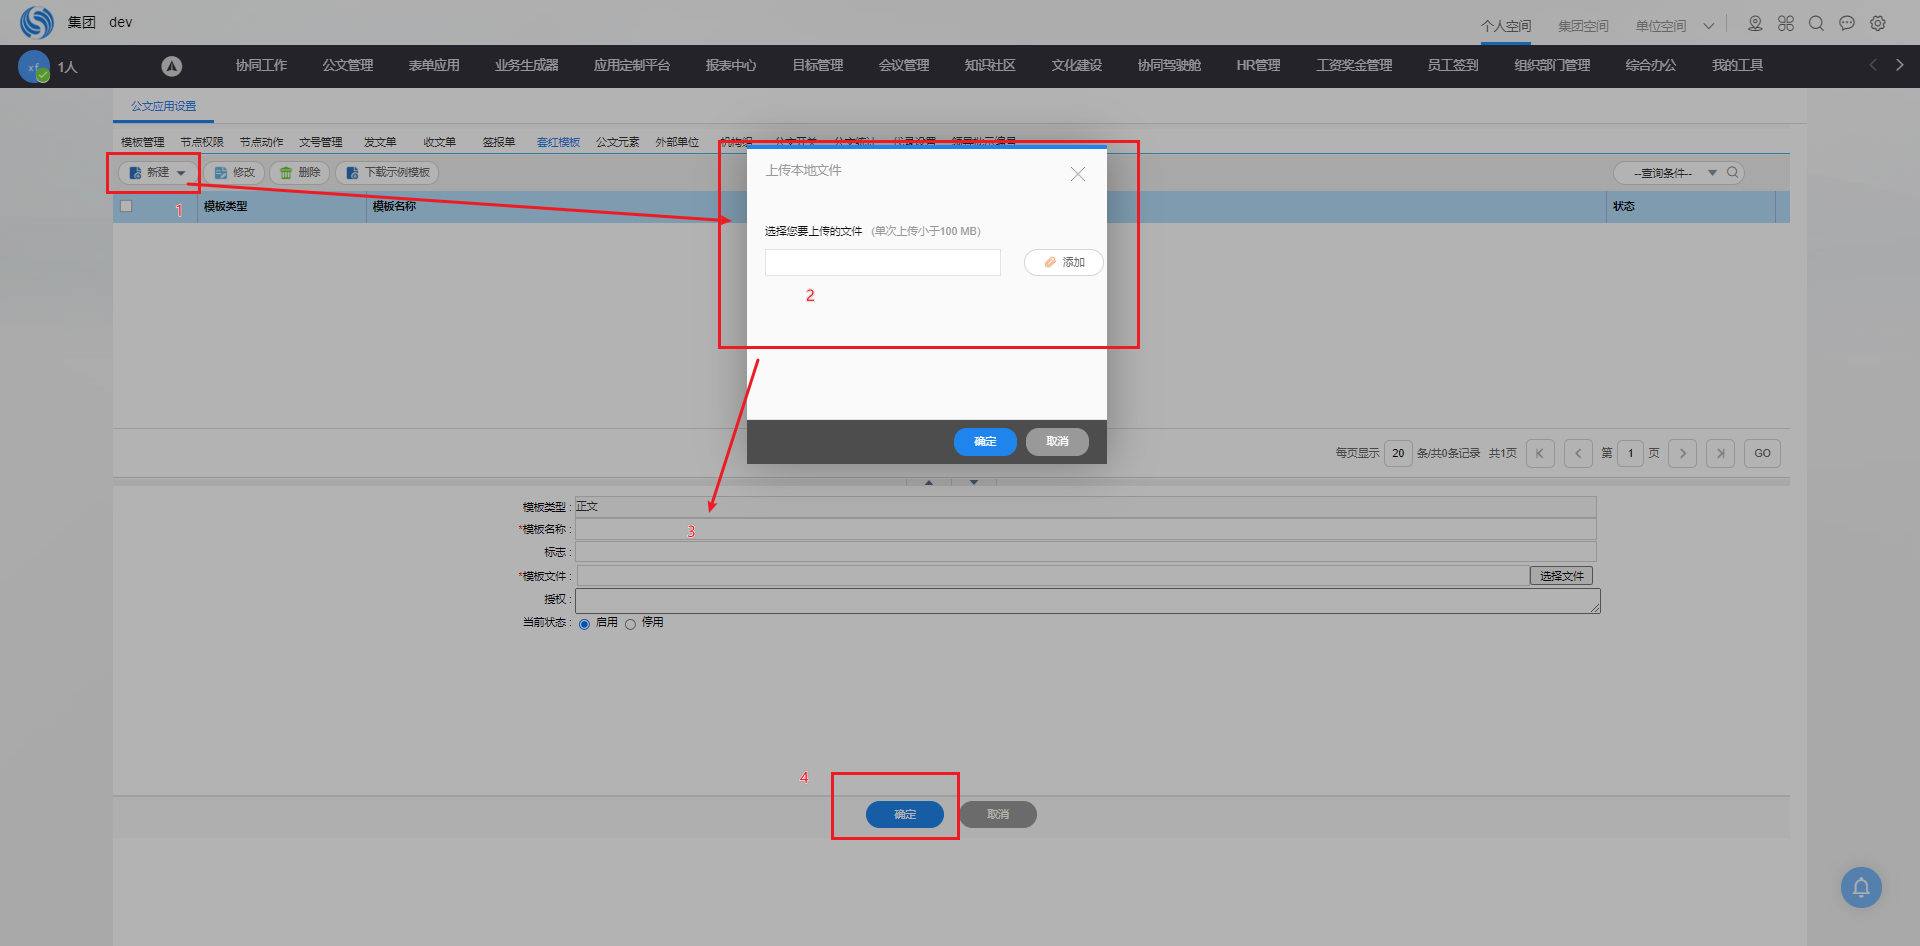Click the bottom form 取消 button
The width and height of the screenshot is (1920, 946).
pyautogui.click(x=998, y=815)
